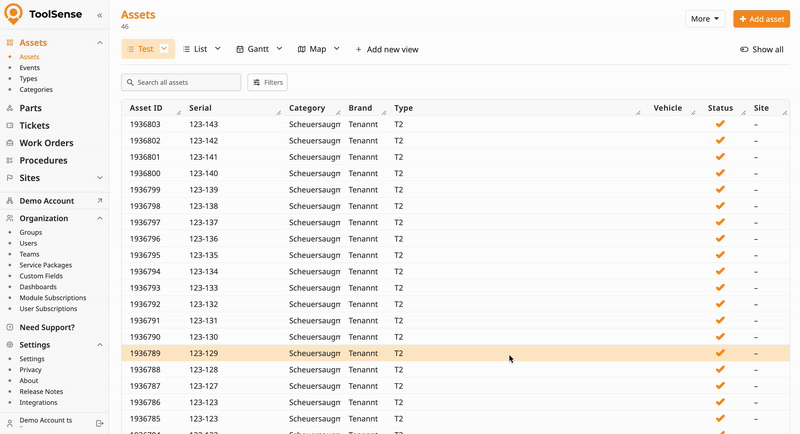Click the logout icon at sidebar bottom
Image resolution: width=800 pixels, height=434 pixels.
click(x=99, y=423)
